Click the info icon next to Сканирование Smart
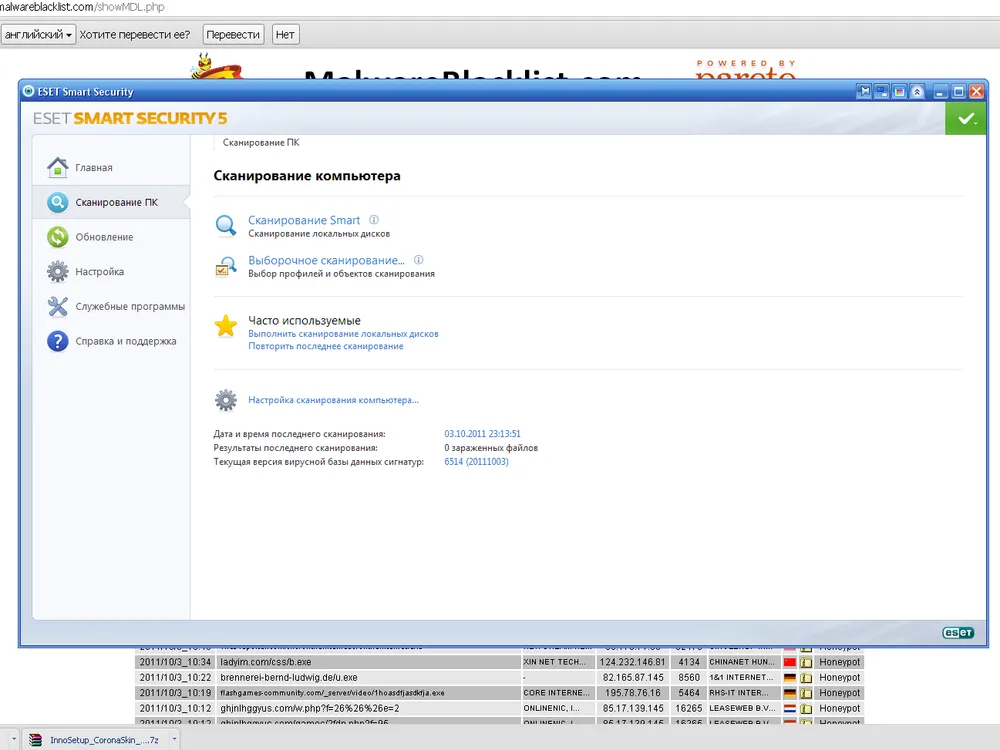 point(374,220)
